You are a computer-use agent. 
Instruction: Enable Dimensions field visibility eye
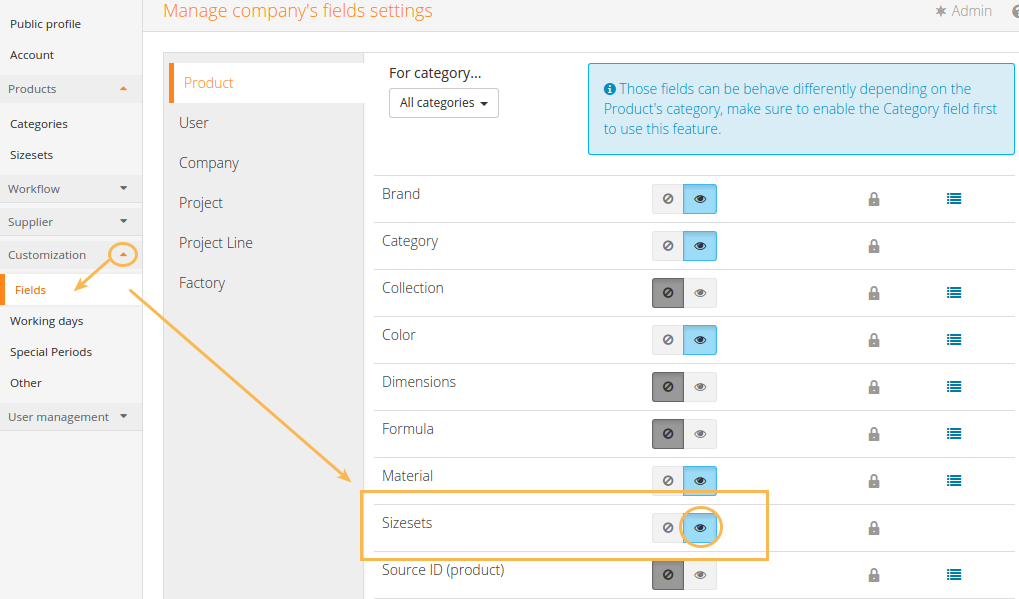click(x=700, y=387)
